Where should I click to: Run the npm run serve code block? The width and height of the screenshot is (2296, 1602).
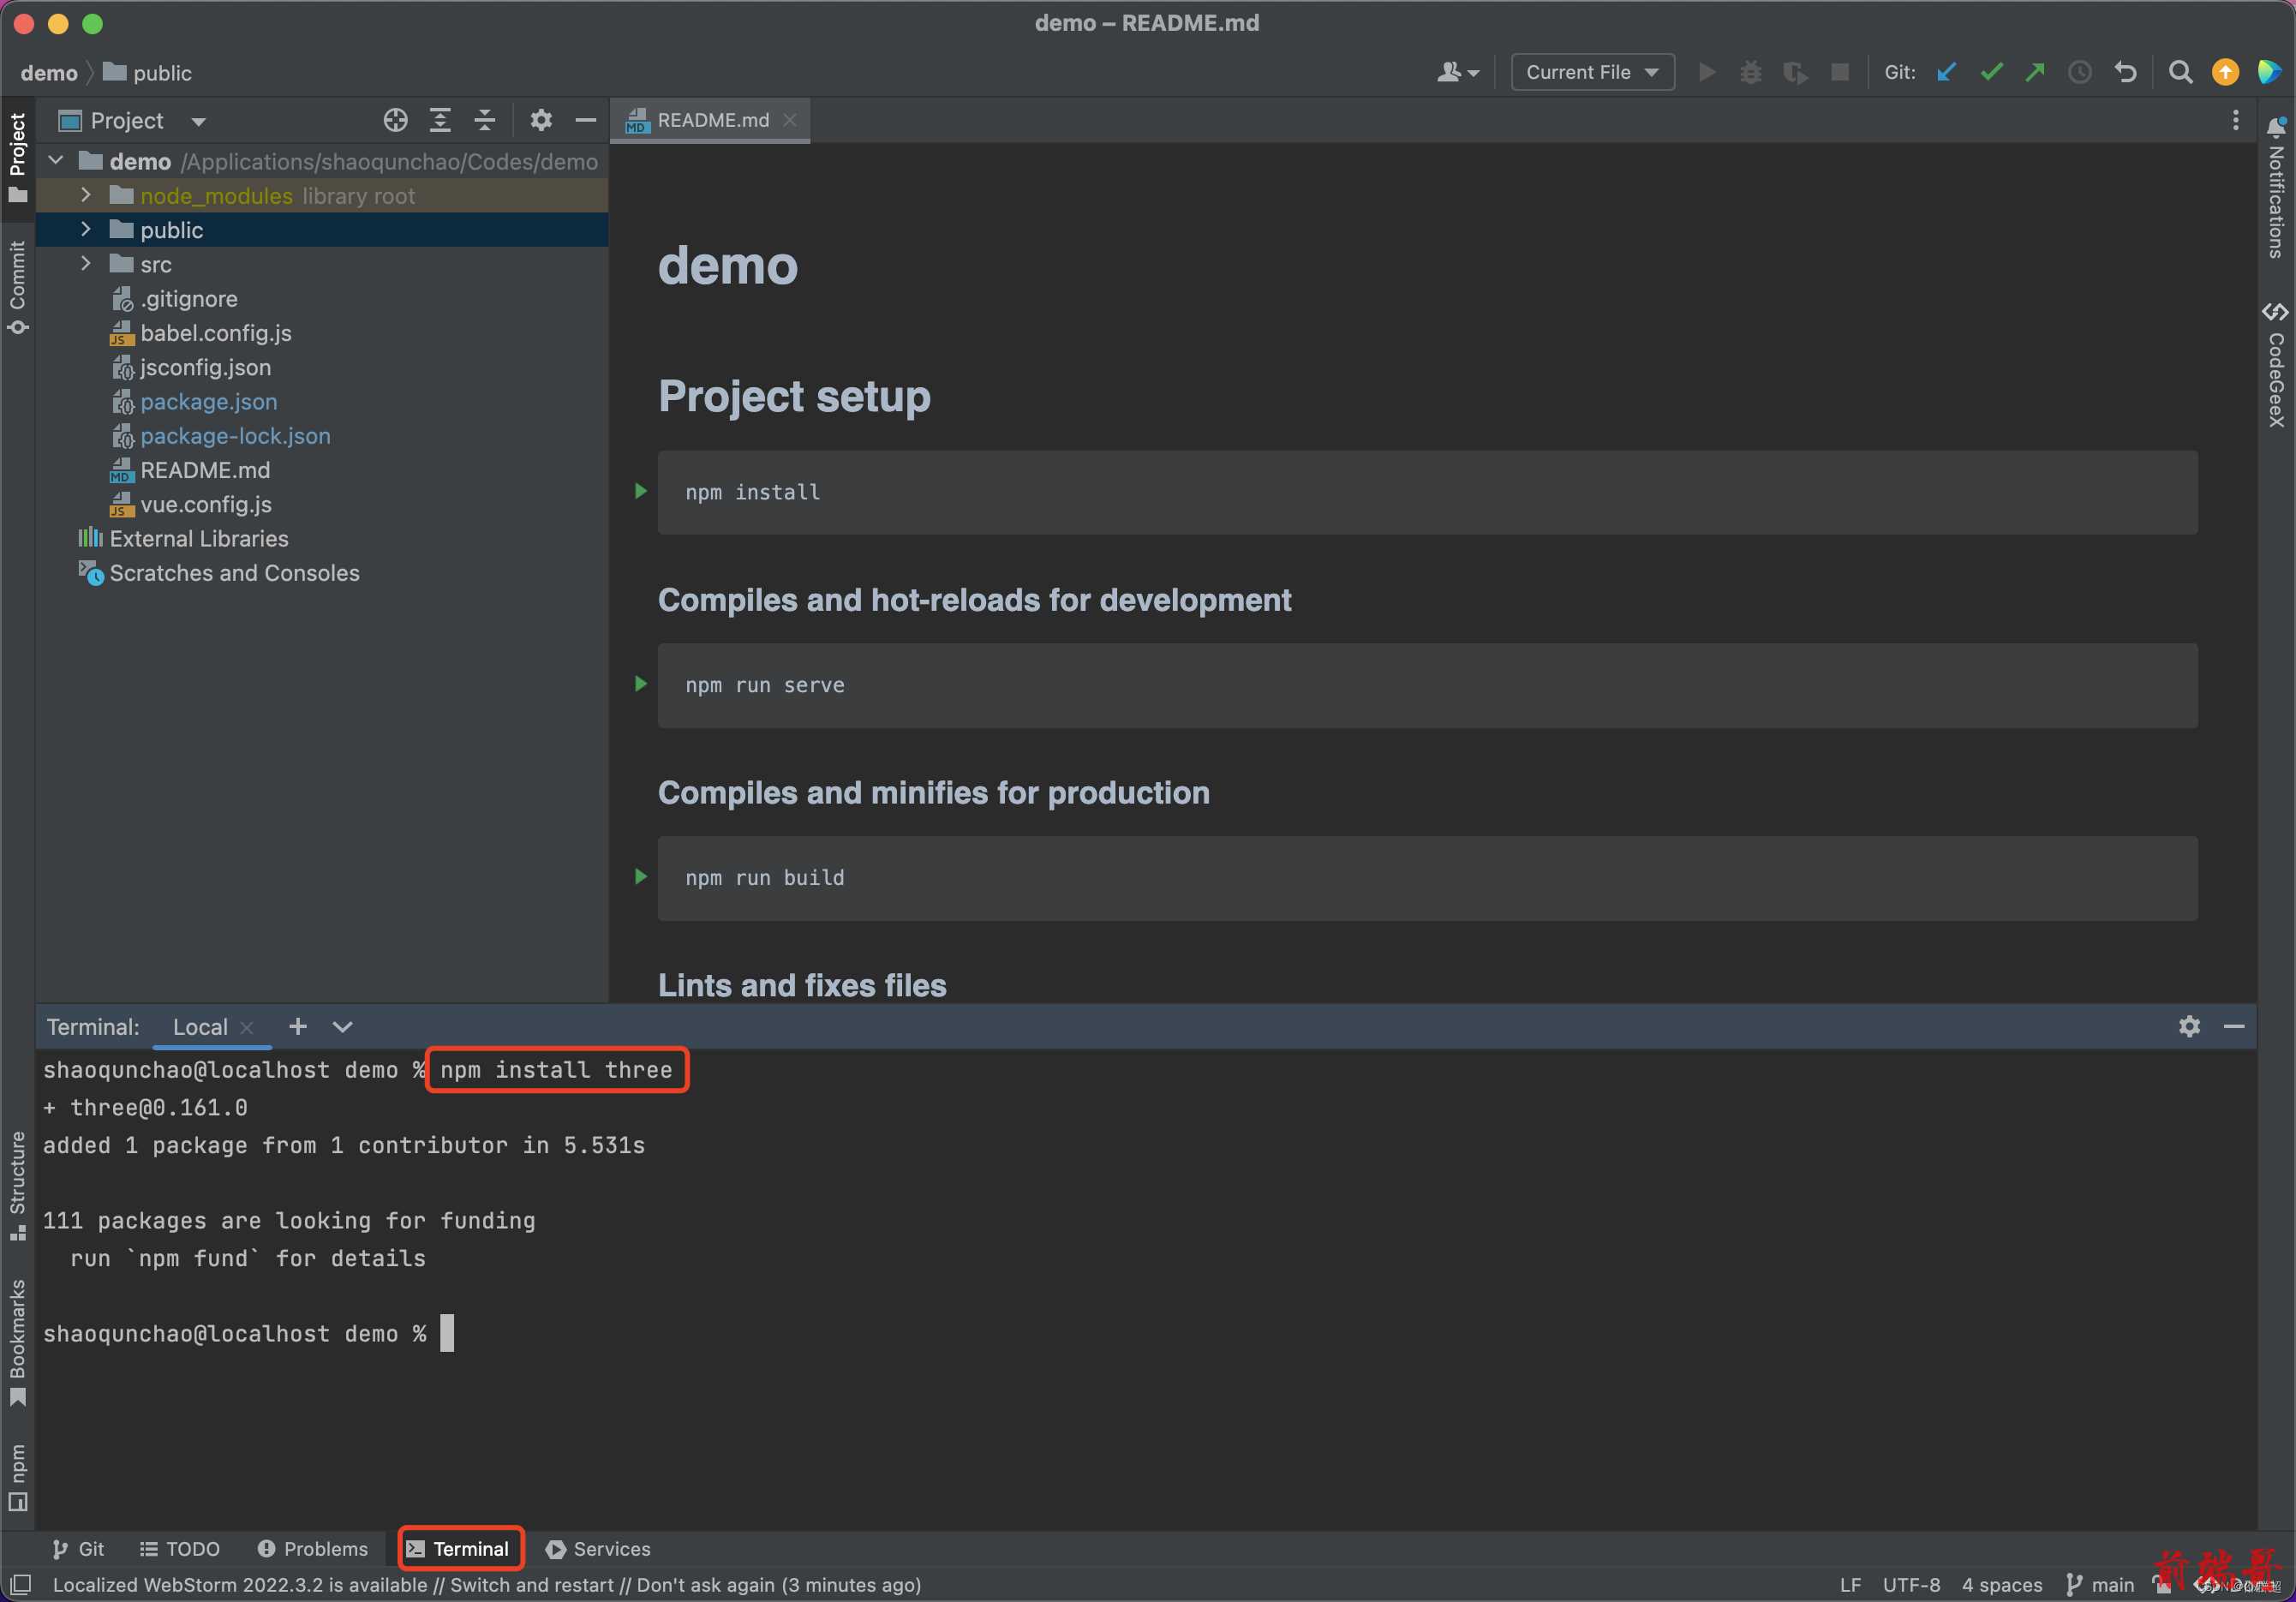pos(641,684)
